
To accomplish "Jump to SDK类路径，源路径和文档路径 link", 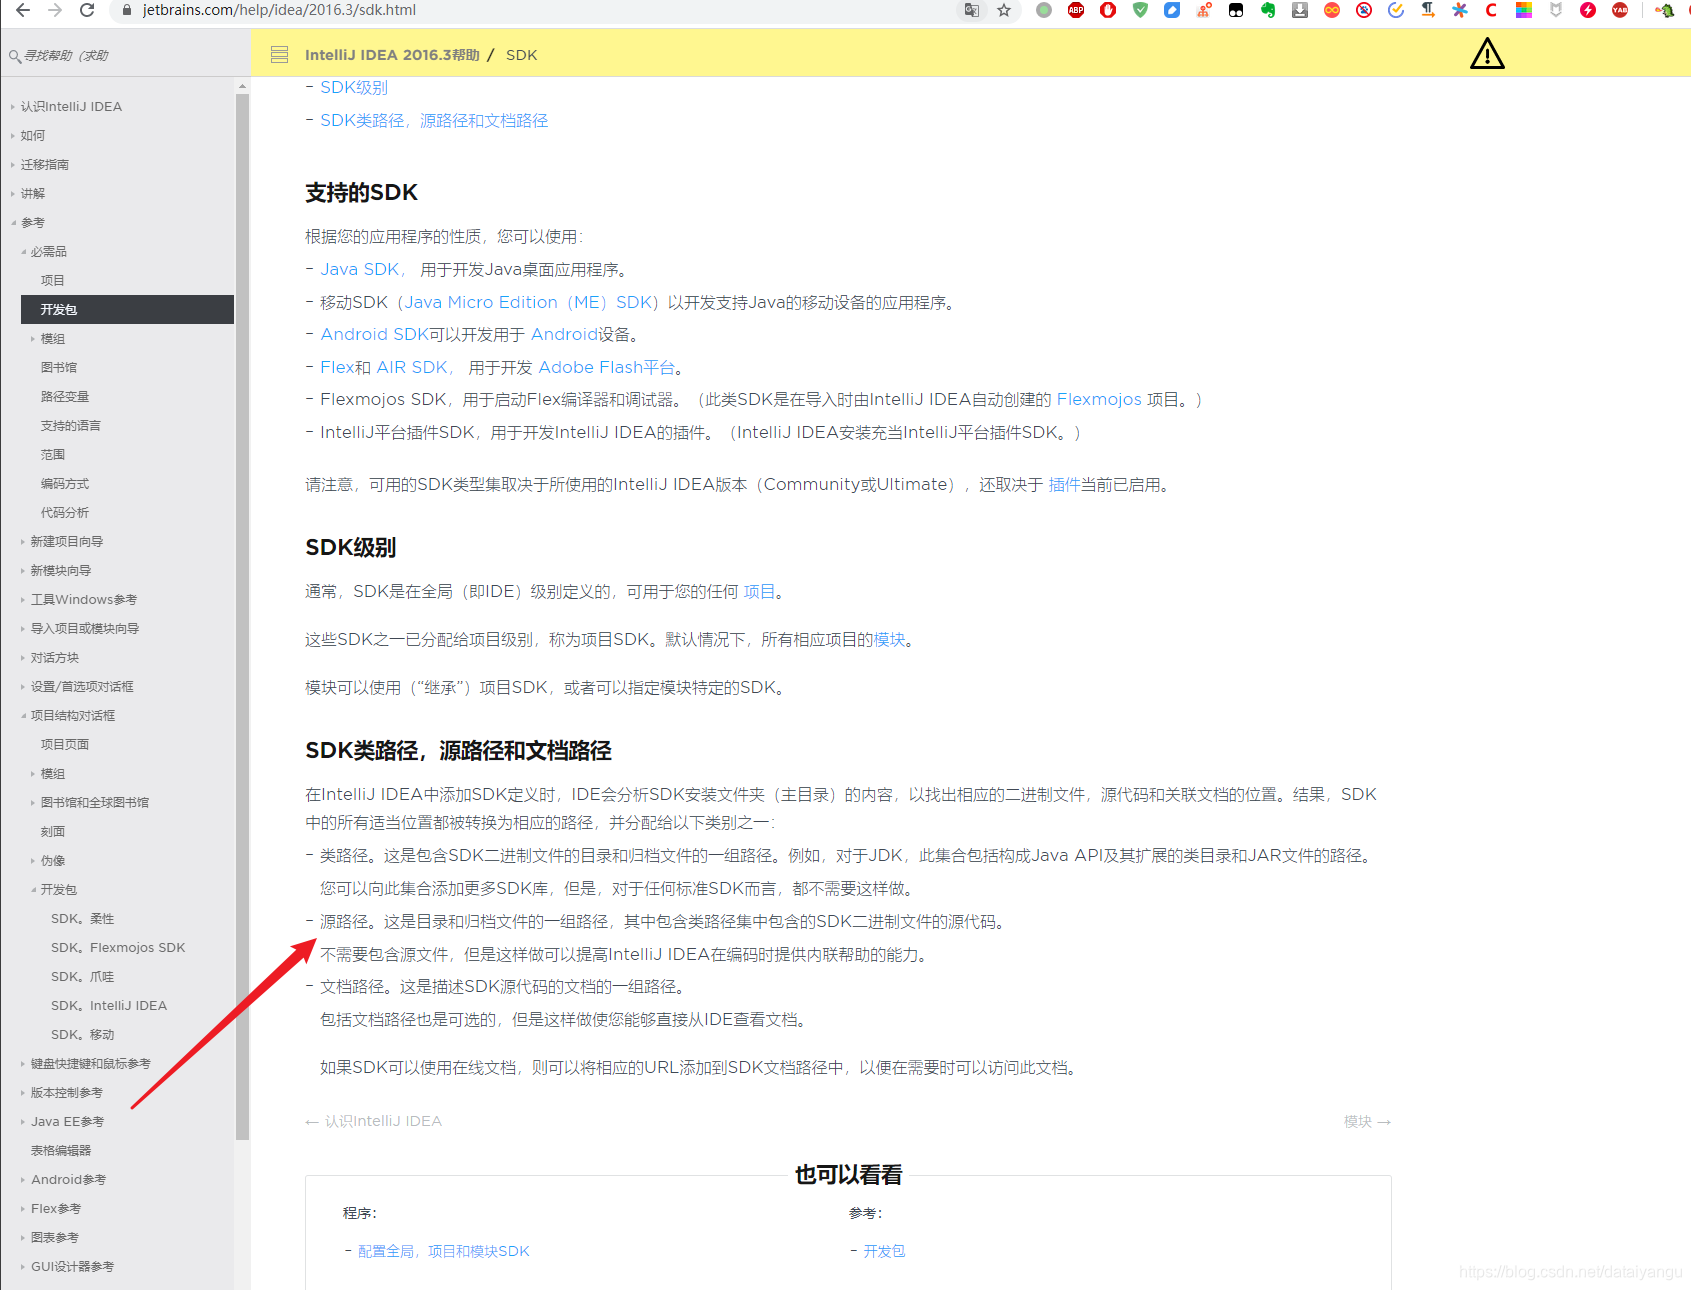I will tap(434, 121).
